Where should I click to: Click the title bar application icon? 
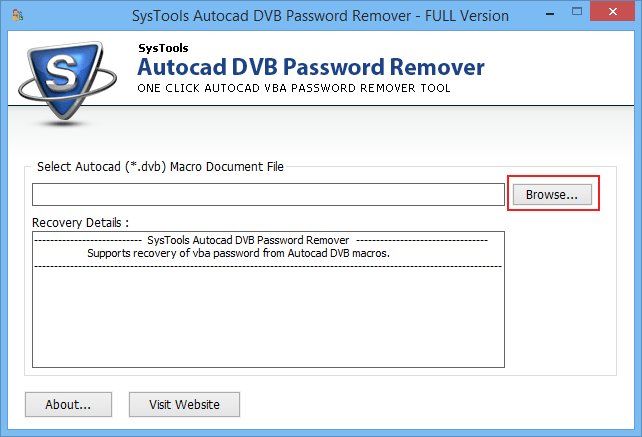point(13,16)
